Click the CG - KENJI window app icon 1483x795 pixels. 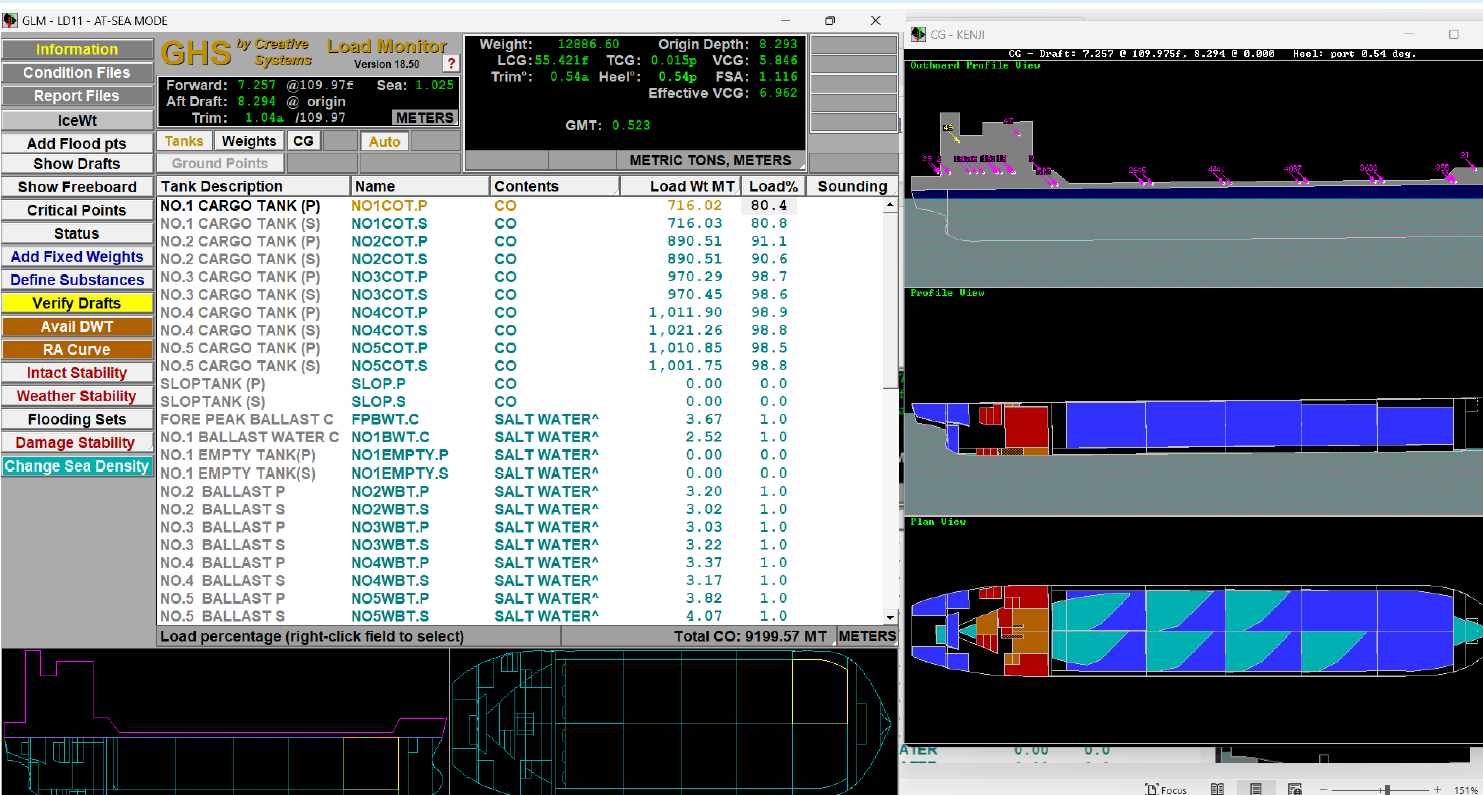tap(919, 34)
